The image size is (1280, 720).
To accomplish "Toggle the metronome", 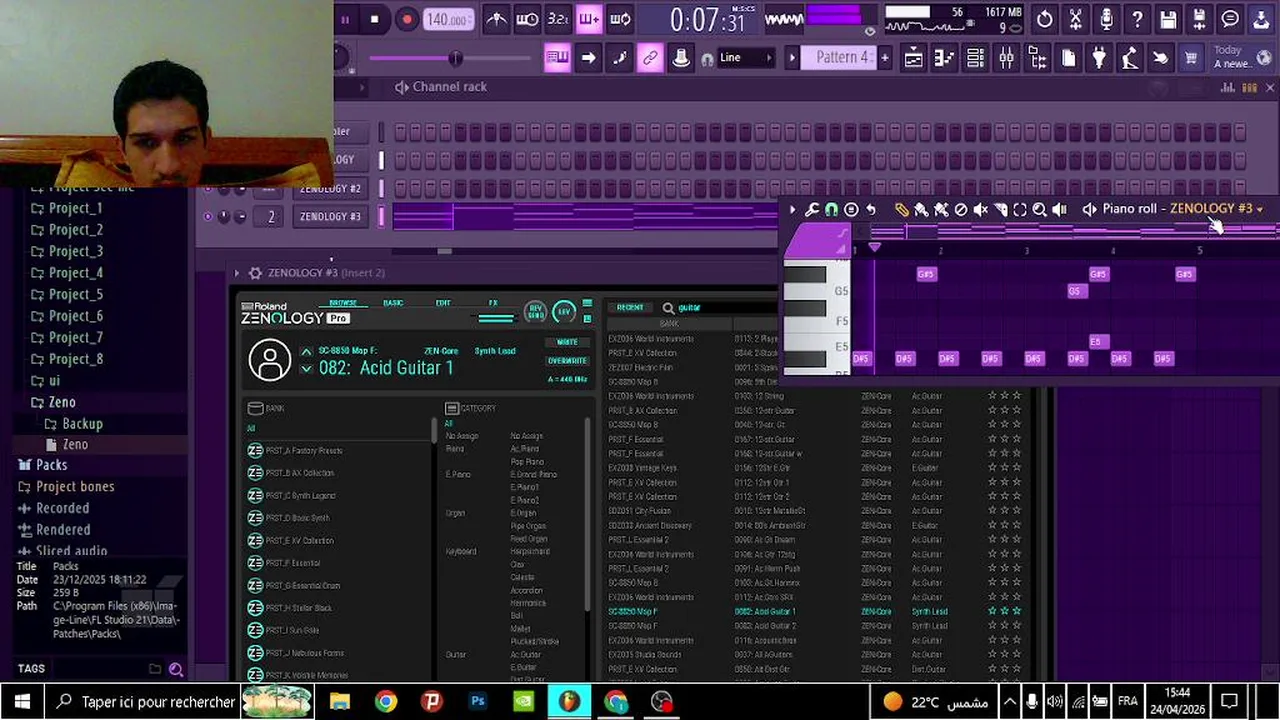I will point(496,19).
